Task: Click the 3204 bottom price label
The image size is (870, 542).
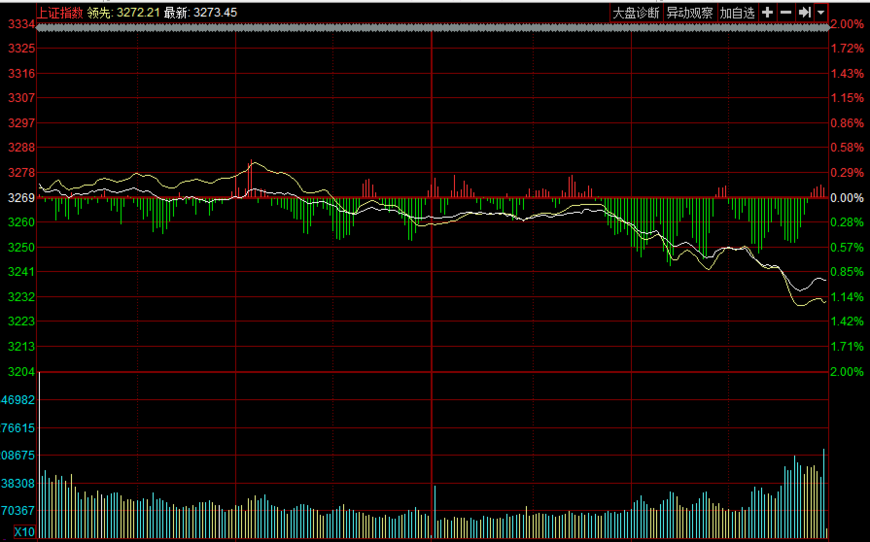Action: click(22, 371)
